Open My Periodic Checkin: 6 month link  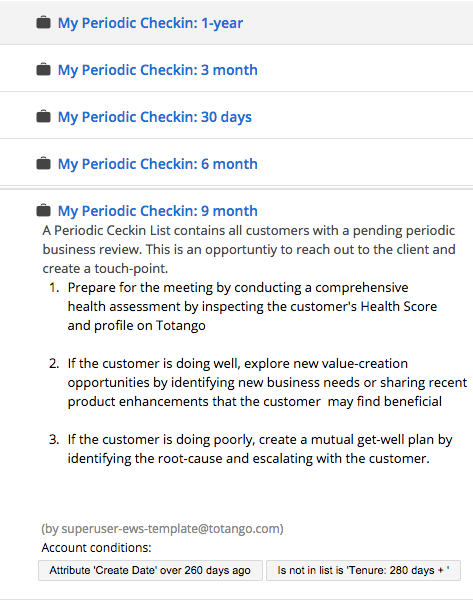click(157, 164)
